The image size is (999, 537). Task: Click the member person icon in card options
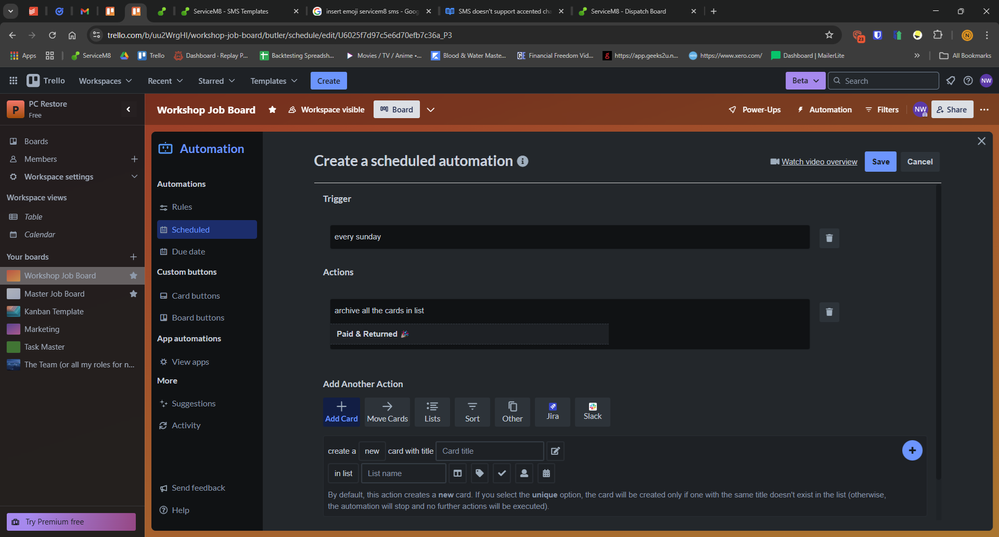[x=524, y=473]
